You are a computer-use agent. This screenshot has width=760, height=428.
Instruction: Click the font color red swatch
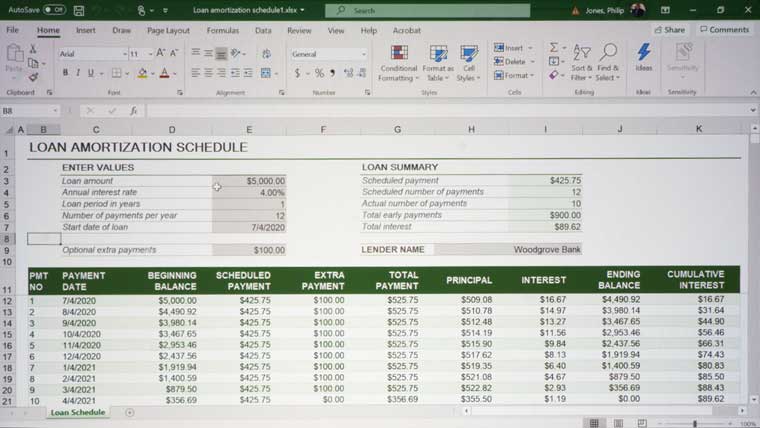[x=164, y=73]
